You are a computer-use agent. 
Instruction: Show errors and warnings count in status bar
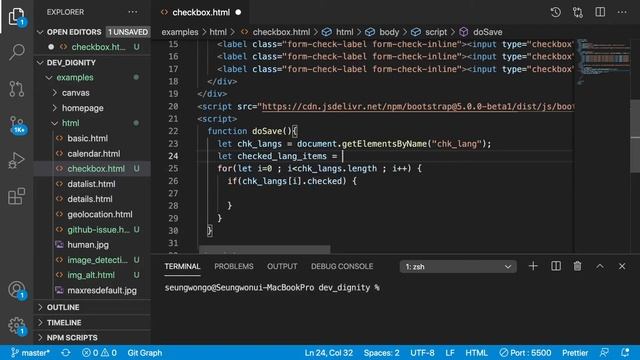tap(99, 353)
